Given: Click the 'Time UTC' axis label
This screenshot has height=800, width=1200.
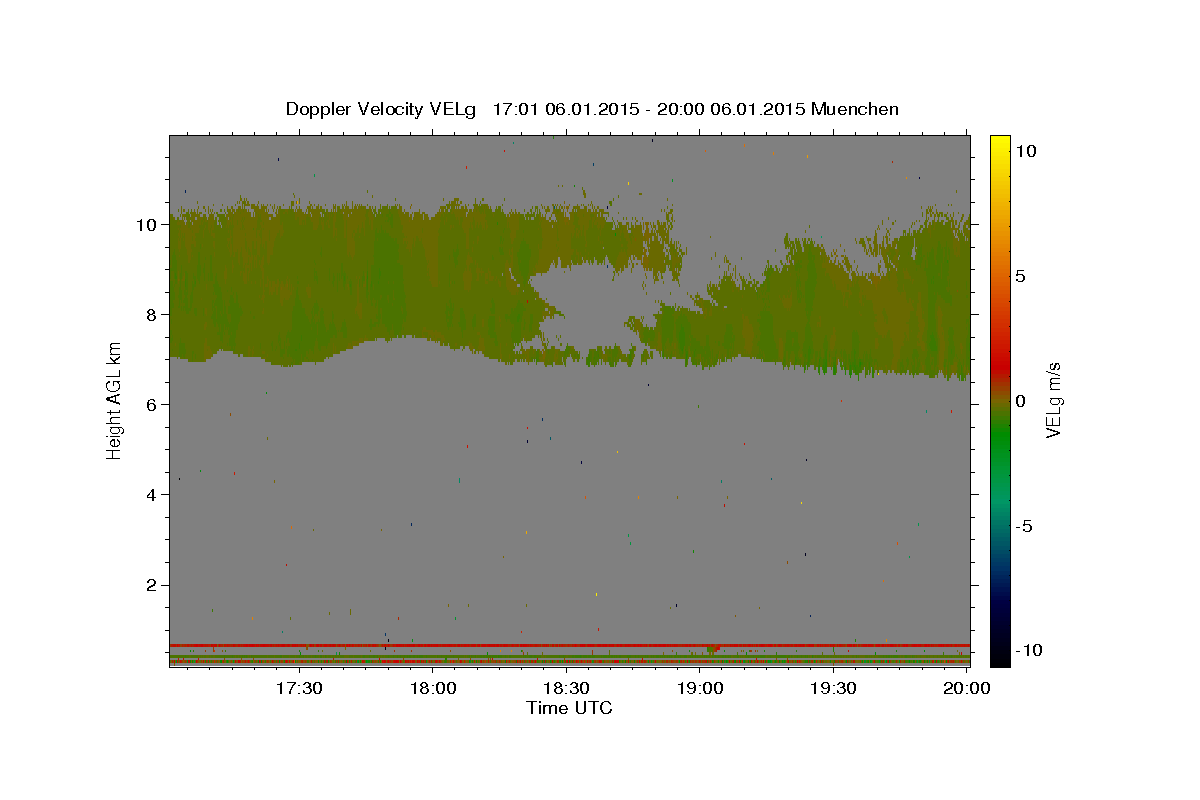Looking at the screenshot, I should (x=569, y=709).
